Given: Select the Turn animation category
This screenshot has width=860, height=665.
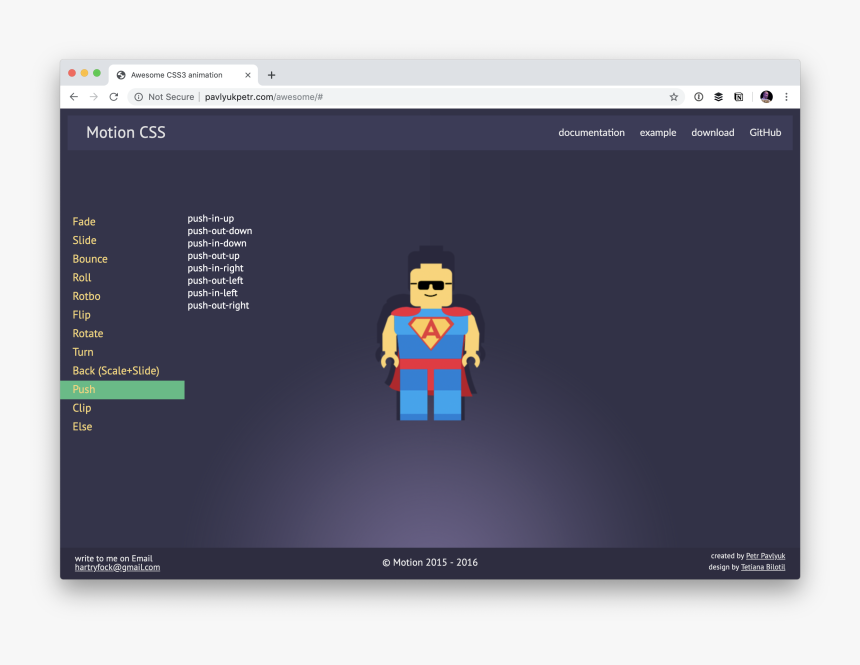Looking at the screenshot, I should click(83, 352).
